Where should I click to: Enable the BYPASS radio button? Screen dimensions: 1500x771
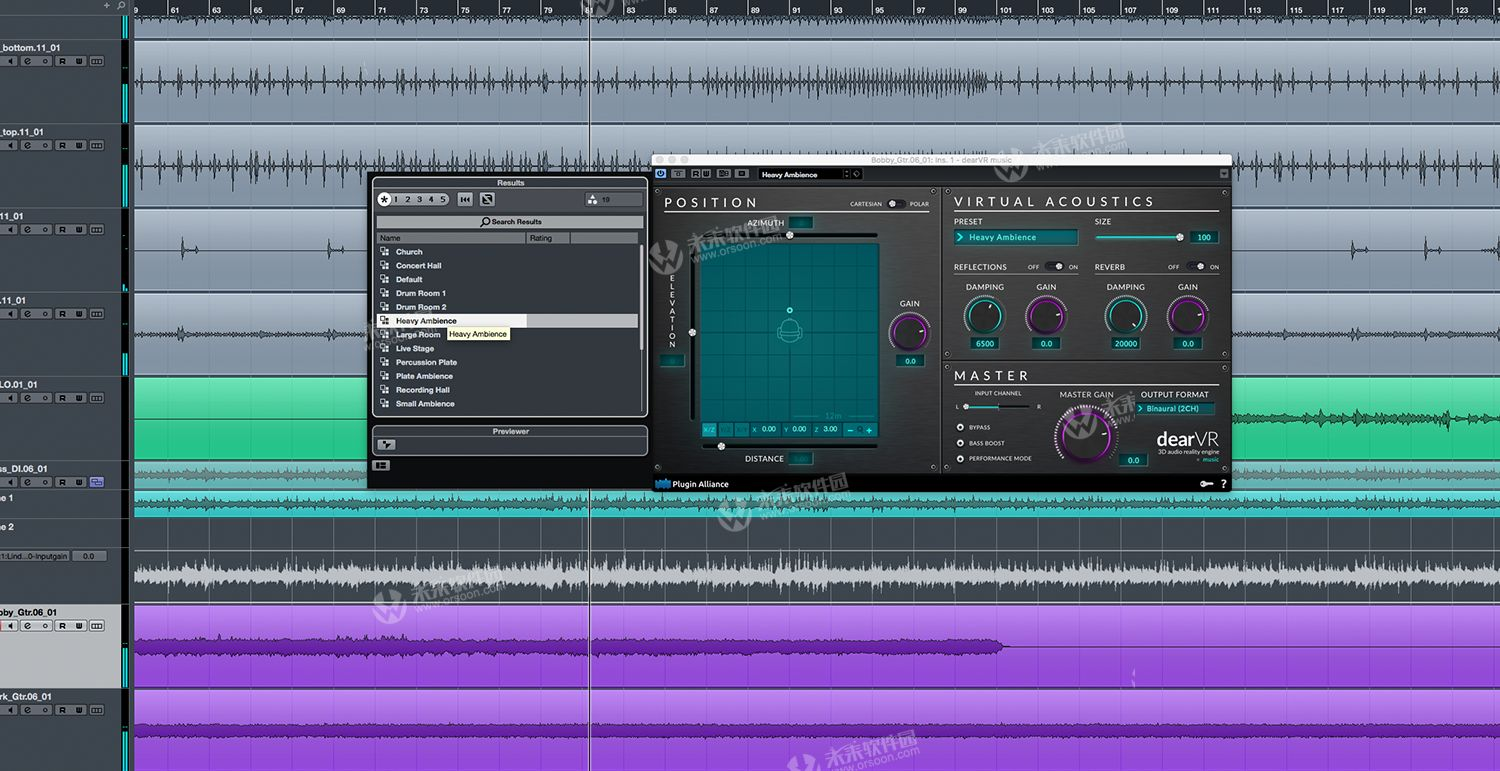pyautogui.click(x=961, y=427)
